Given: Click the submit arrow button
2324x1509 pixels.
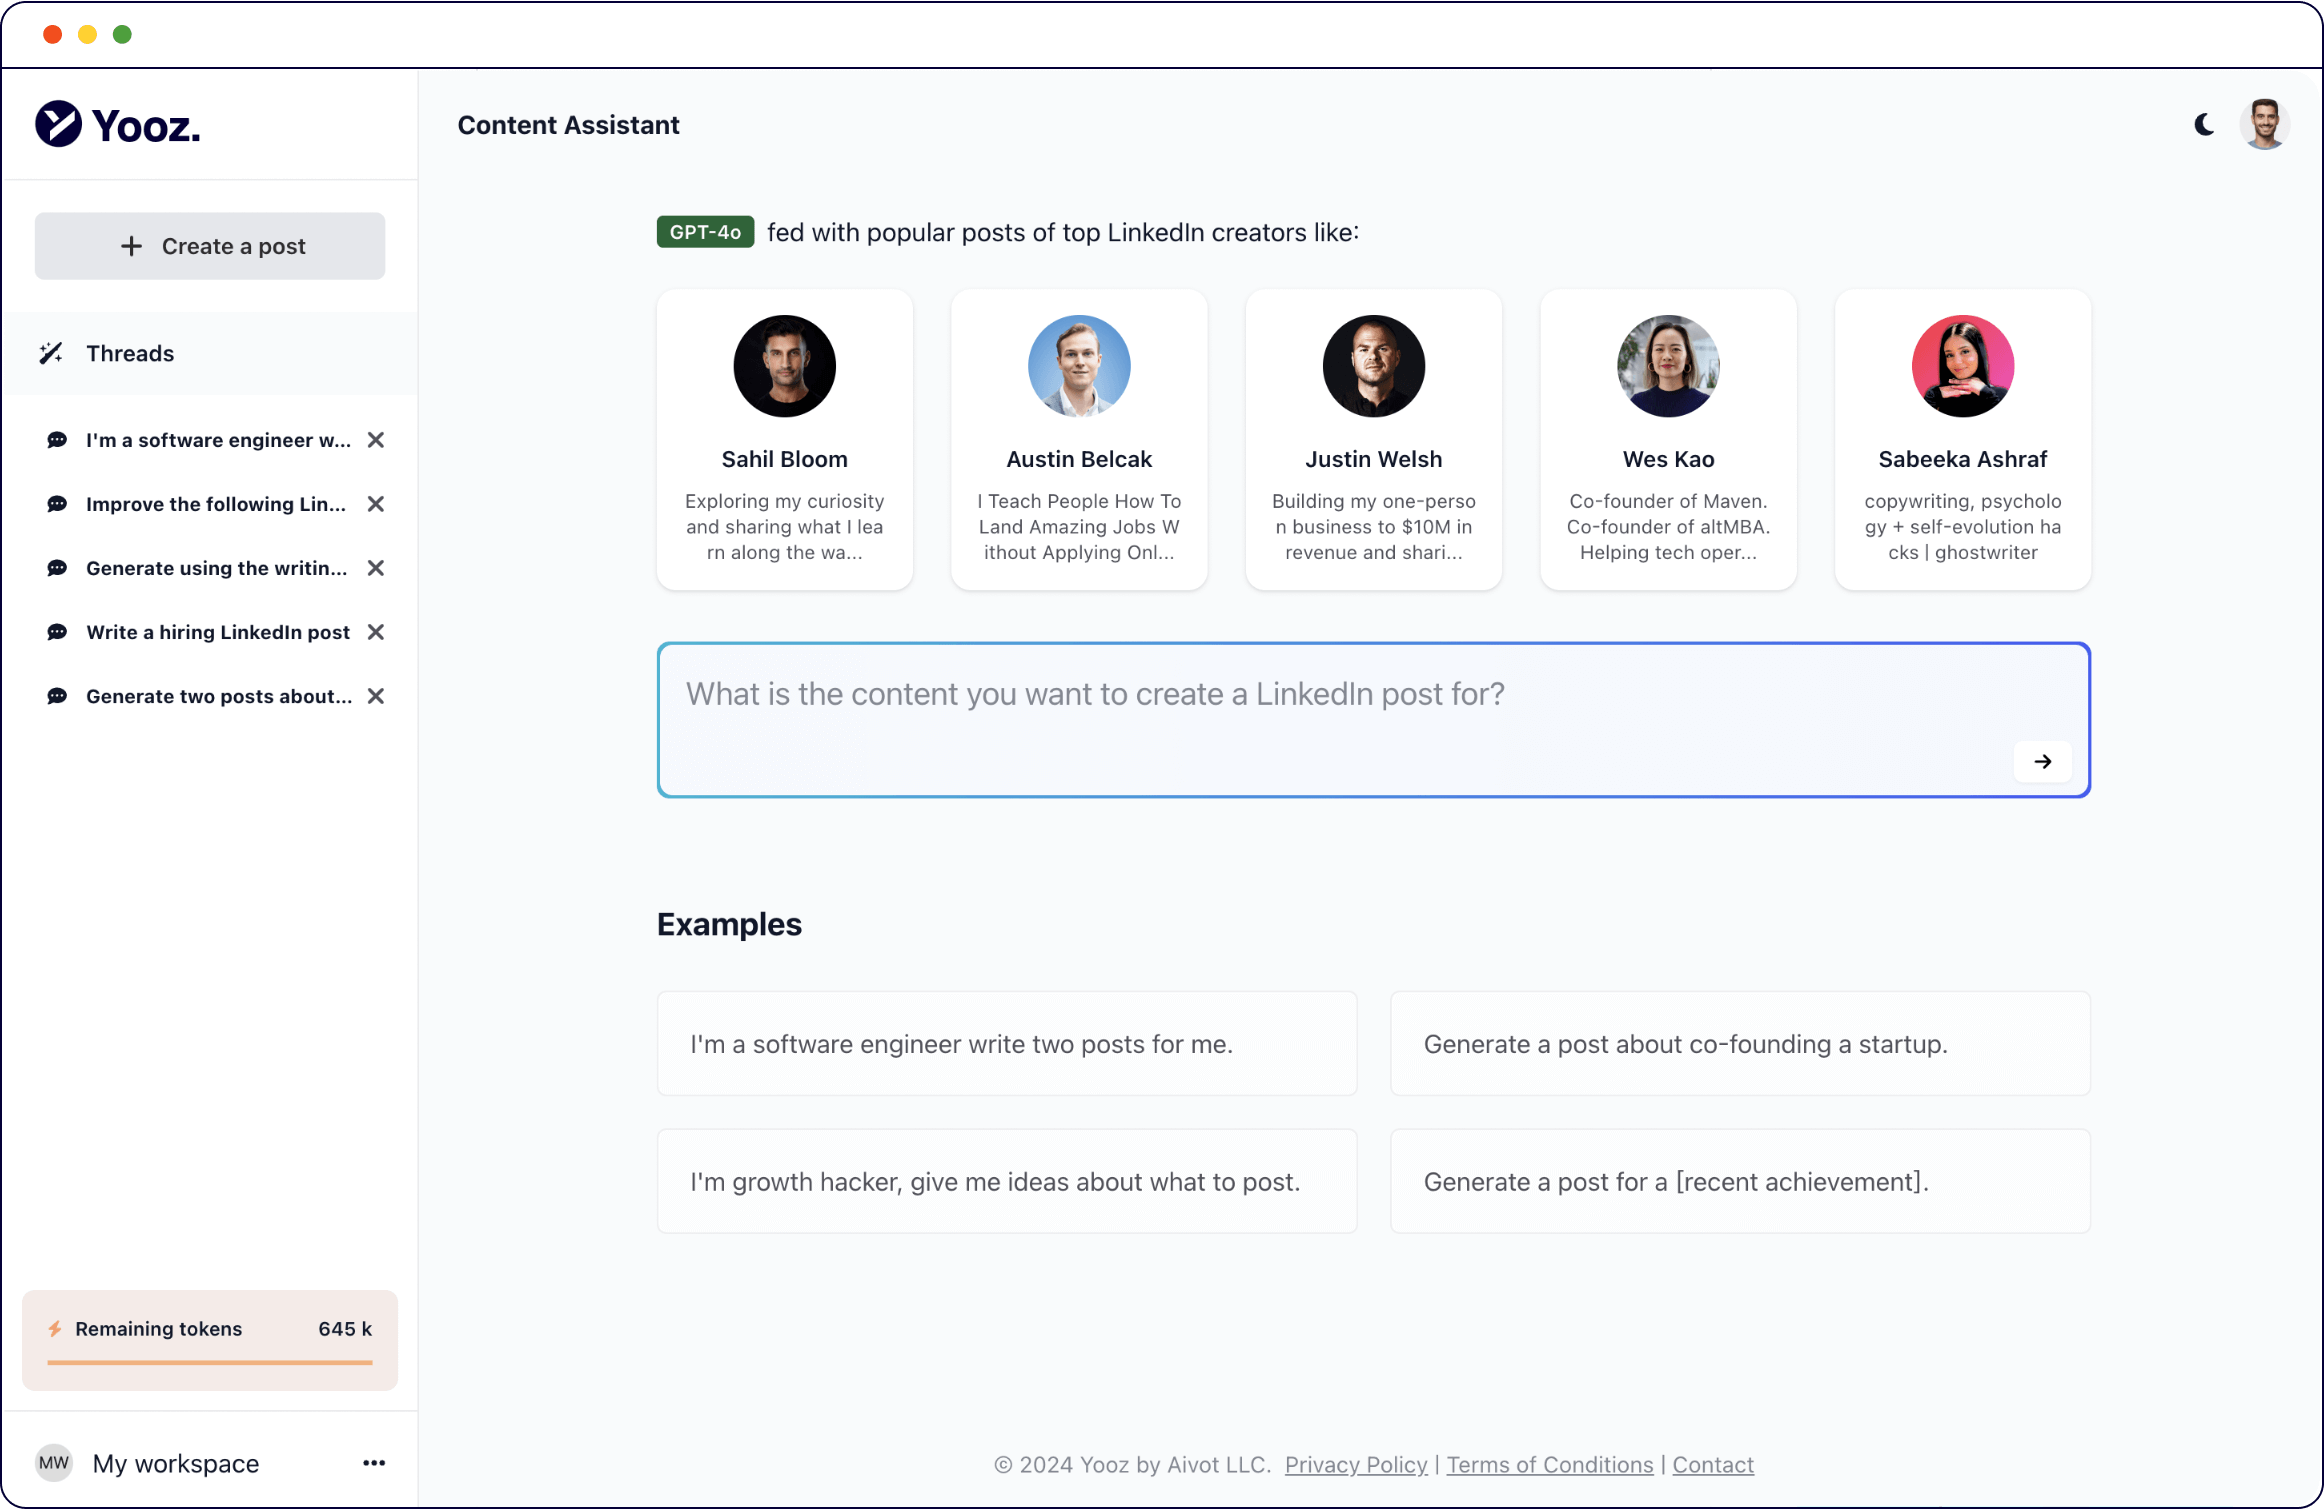Looking at the screenshot, I should coord(2045,760).
